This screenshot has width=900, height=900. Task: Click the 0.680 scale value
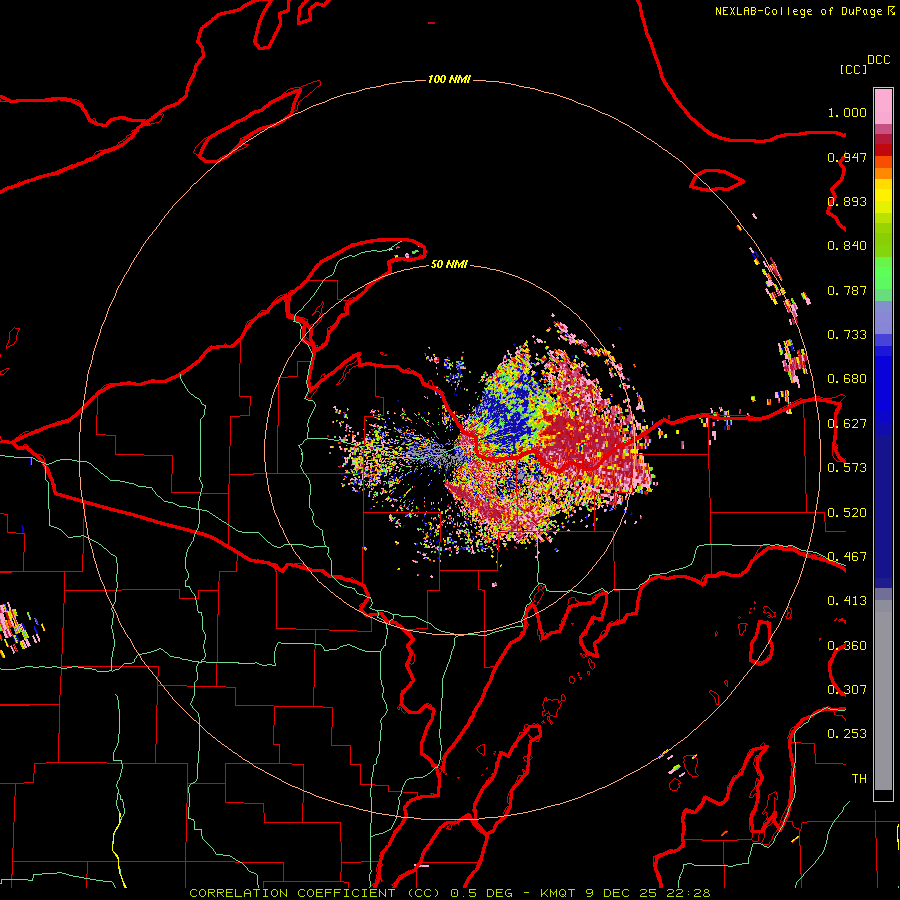pyautogui.click(x=847, y=379)
